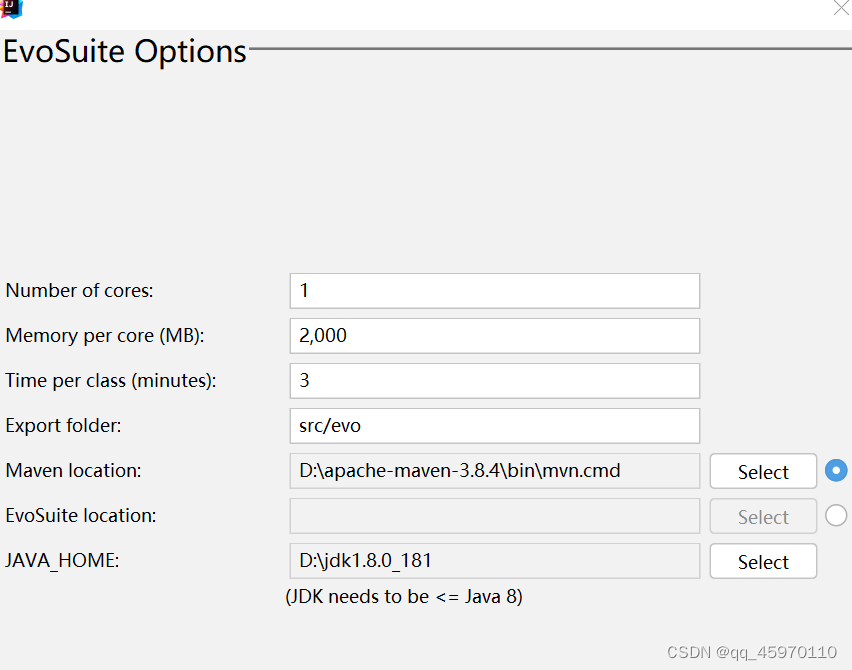Viewport: 852px width, 670px height.
Task: Click the disabled EvoSuite location Select button
Action: click(763, 516)
